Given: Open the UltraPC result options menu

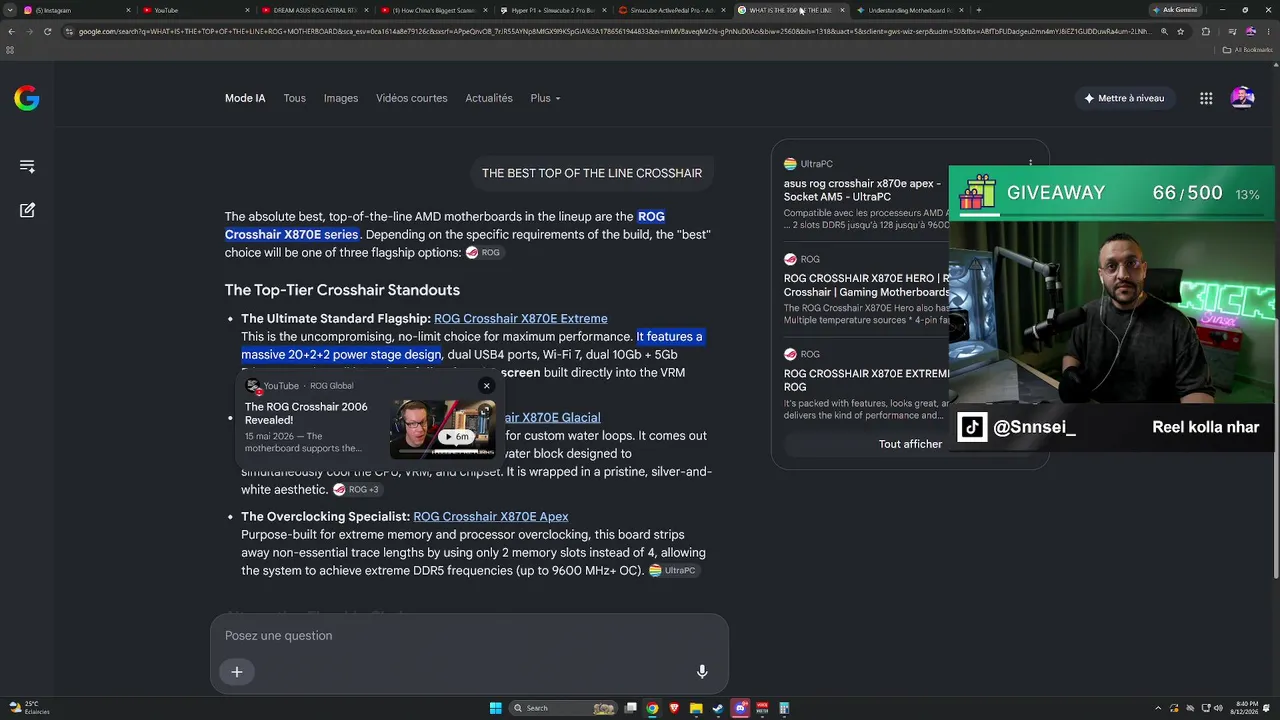Looking at the screenshot, I should pyautogui.click(x=1030, y=164).
